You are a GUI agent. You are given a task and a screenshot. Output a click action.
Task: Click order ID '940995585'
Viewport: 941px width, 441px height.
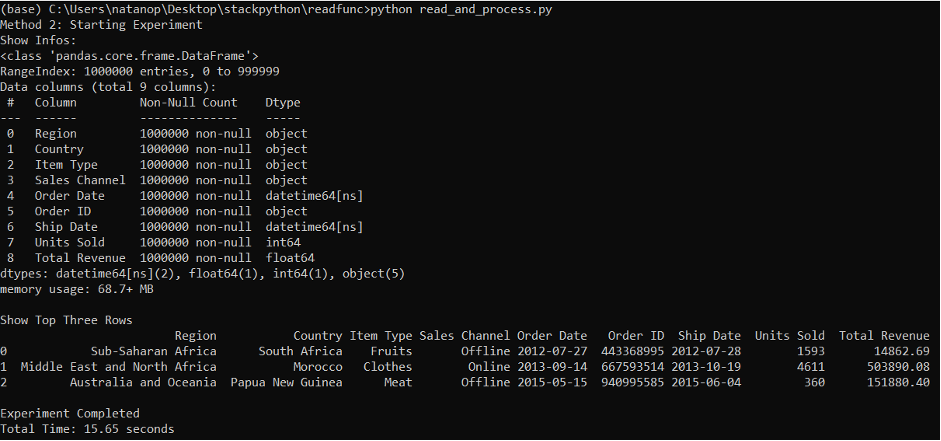click(633, 383)
